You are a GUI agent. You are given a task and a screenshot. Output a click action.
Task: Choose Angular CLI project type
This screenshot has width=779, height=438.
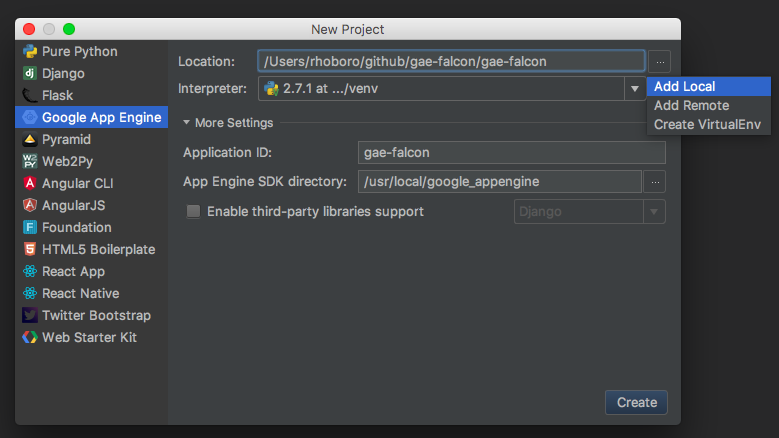[x=91, y=183]
